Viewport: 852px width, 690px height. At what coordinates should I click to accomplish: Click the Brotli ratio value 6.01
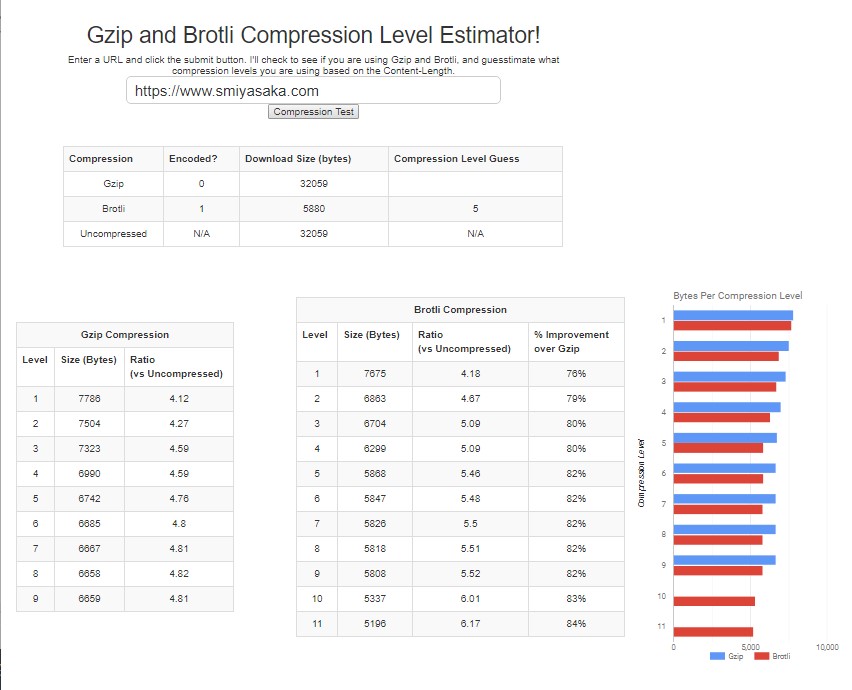tap(471, 599)
